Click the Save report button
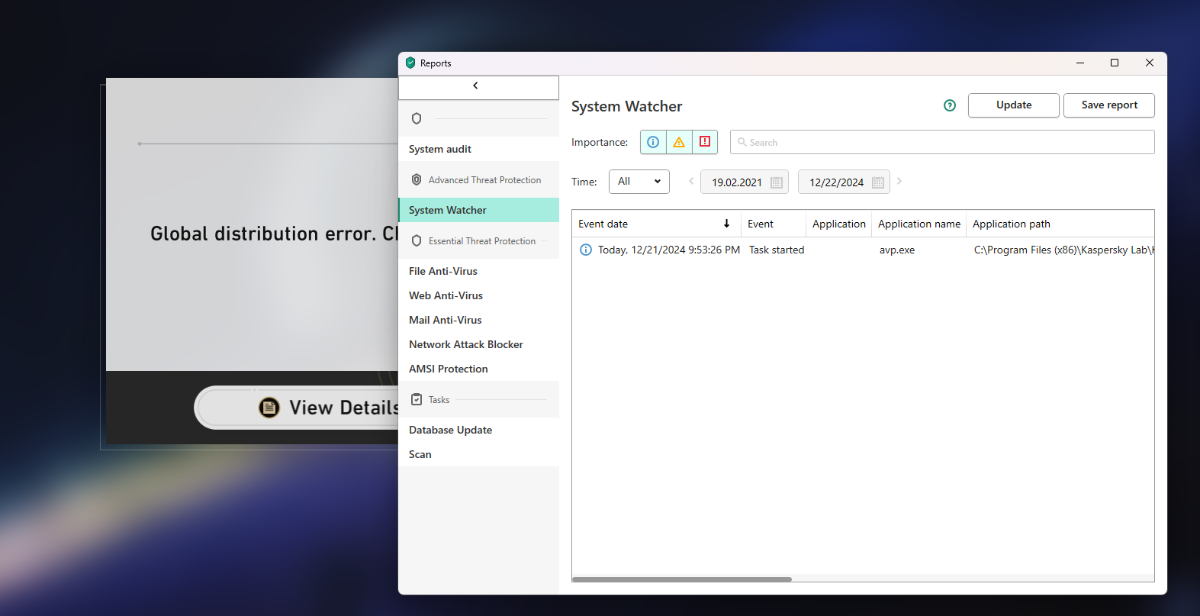The image size is (1200, 616). coord(1108,105)
